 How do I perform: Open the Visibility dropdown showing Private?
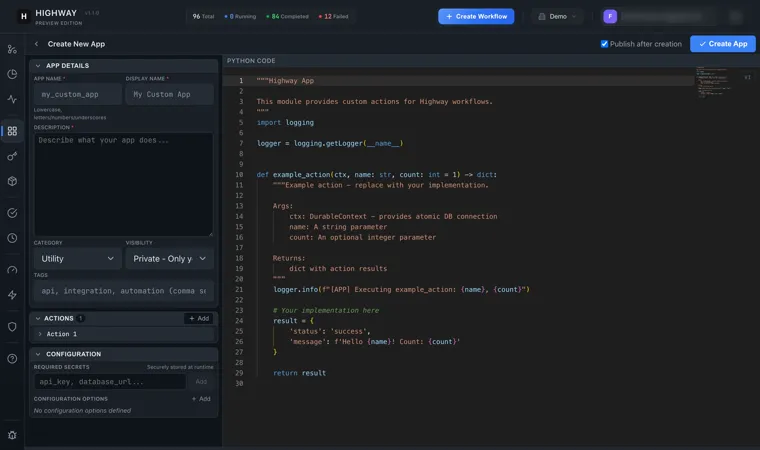[170, 258]
